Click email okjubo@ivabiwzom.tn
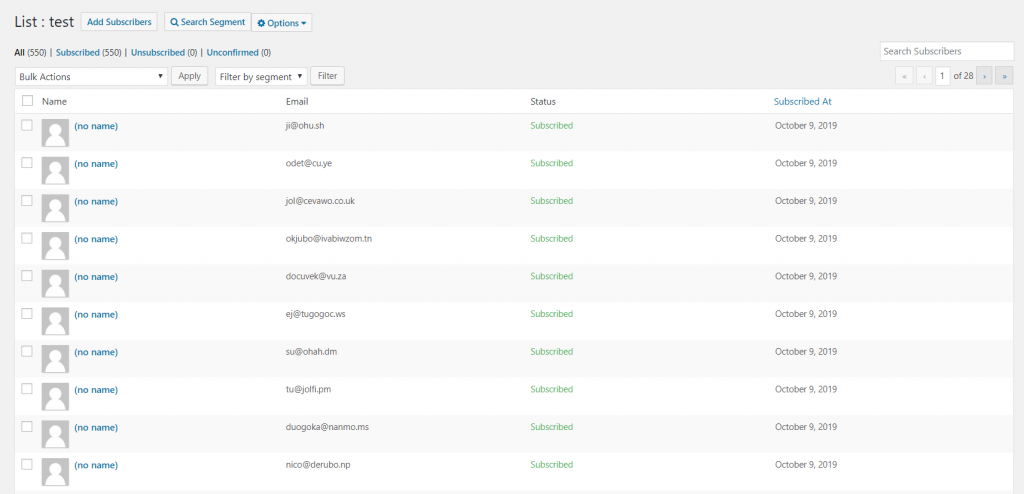 coord(329,239)
